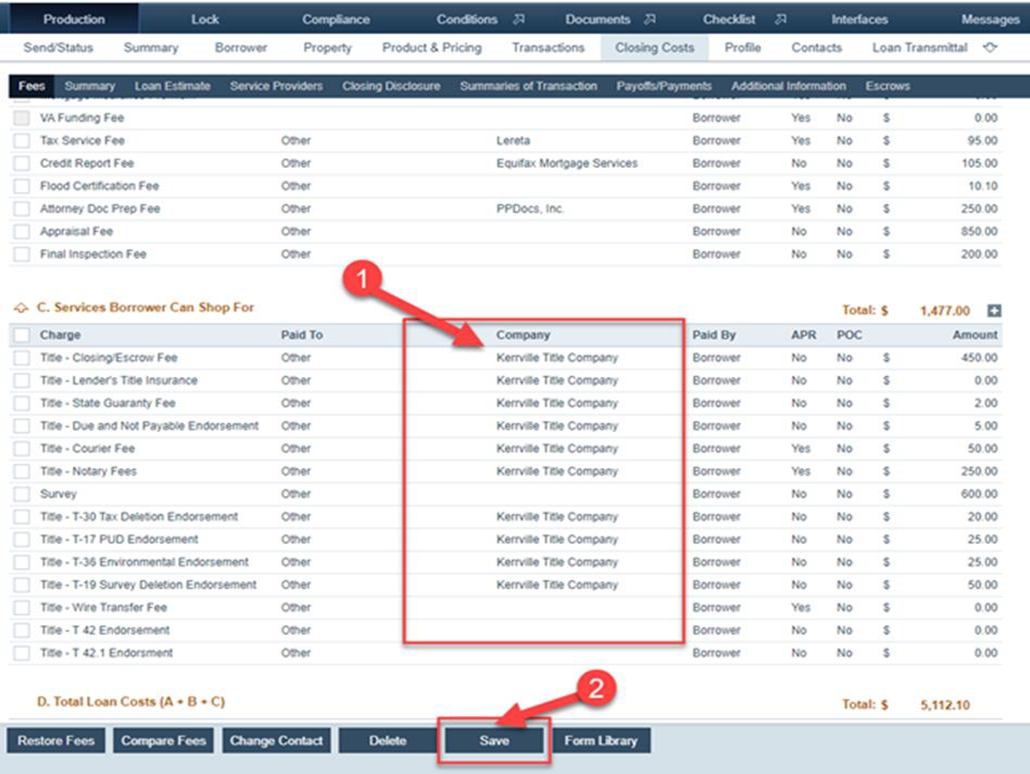Click the Save button
Screen dimensions: 1030x774
[x=494, y=741]
